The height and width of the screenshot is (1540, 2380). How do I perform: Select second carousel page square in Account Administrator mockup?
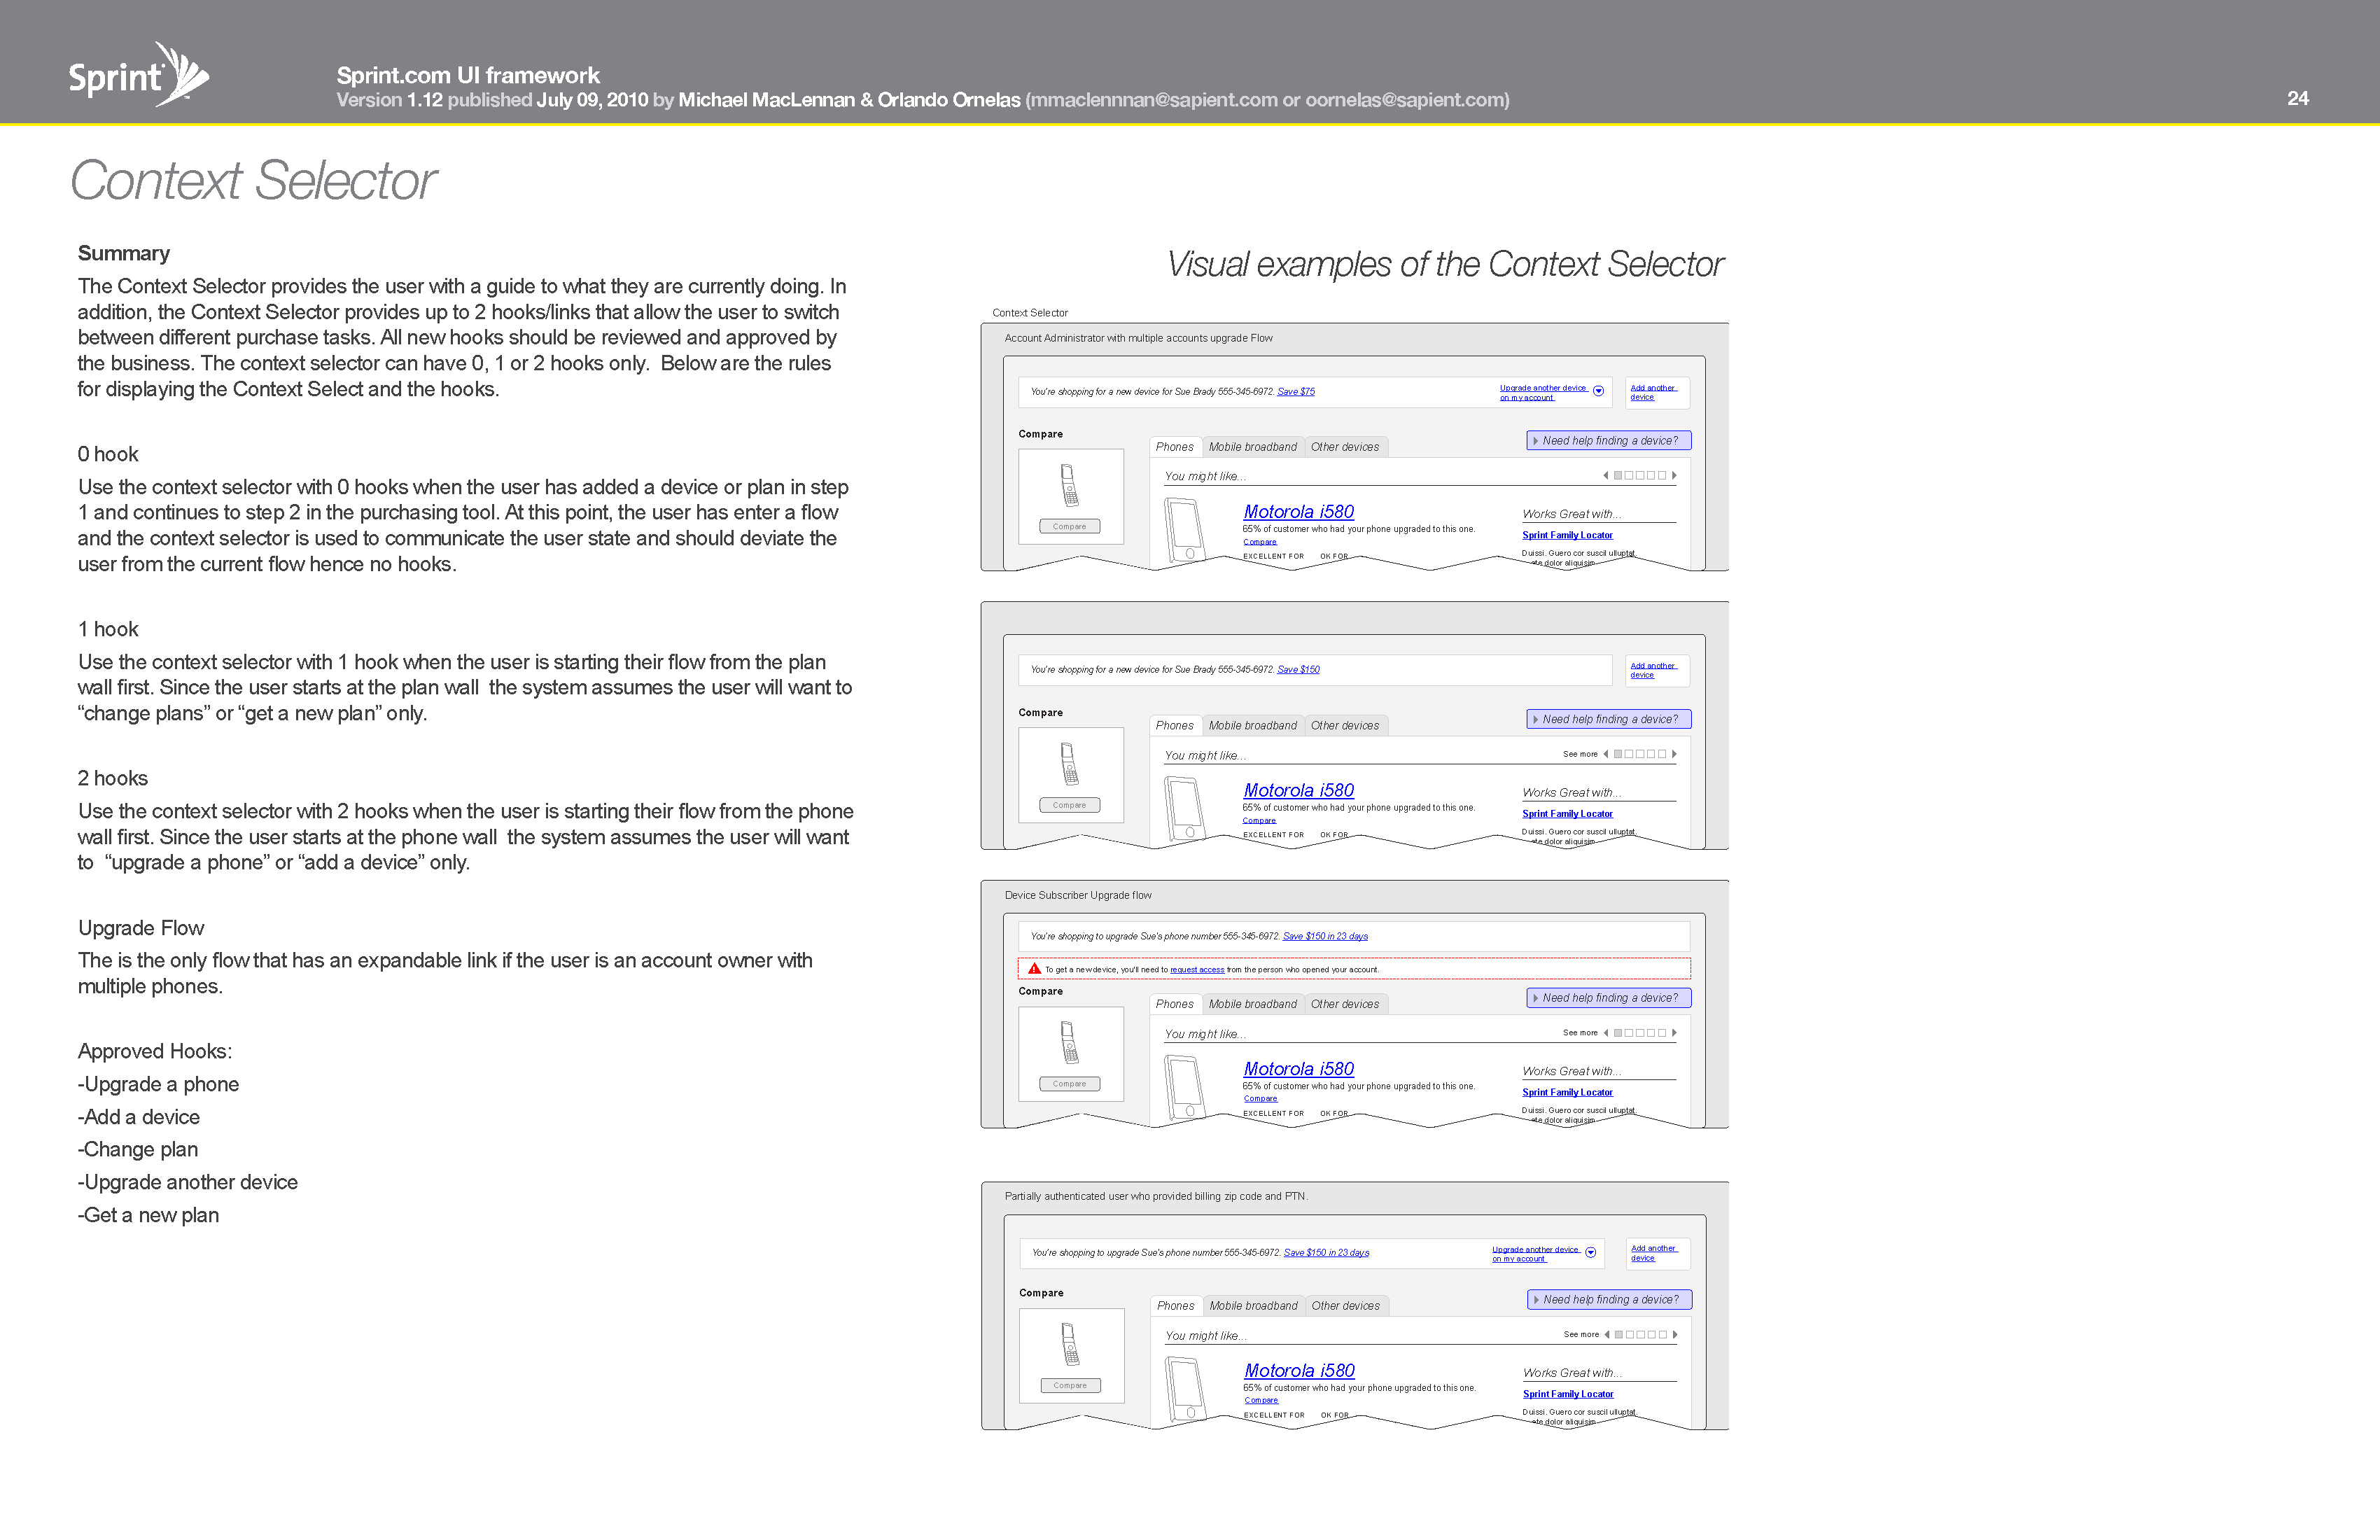(1629, 476)
